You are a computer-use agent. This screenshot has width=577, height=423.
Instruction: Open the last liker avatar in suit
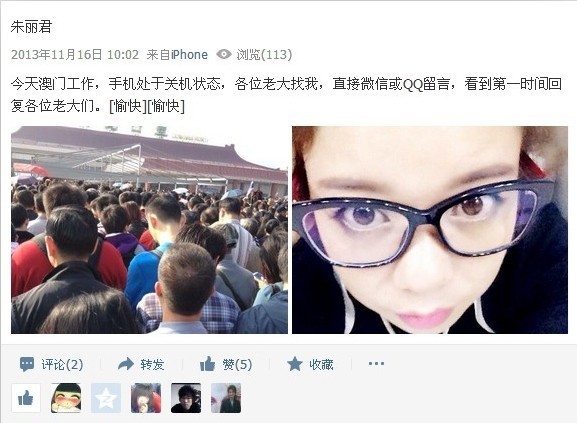click(226, 398)
